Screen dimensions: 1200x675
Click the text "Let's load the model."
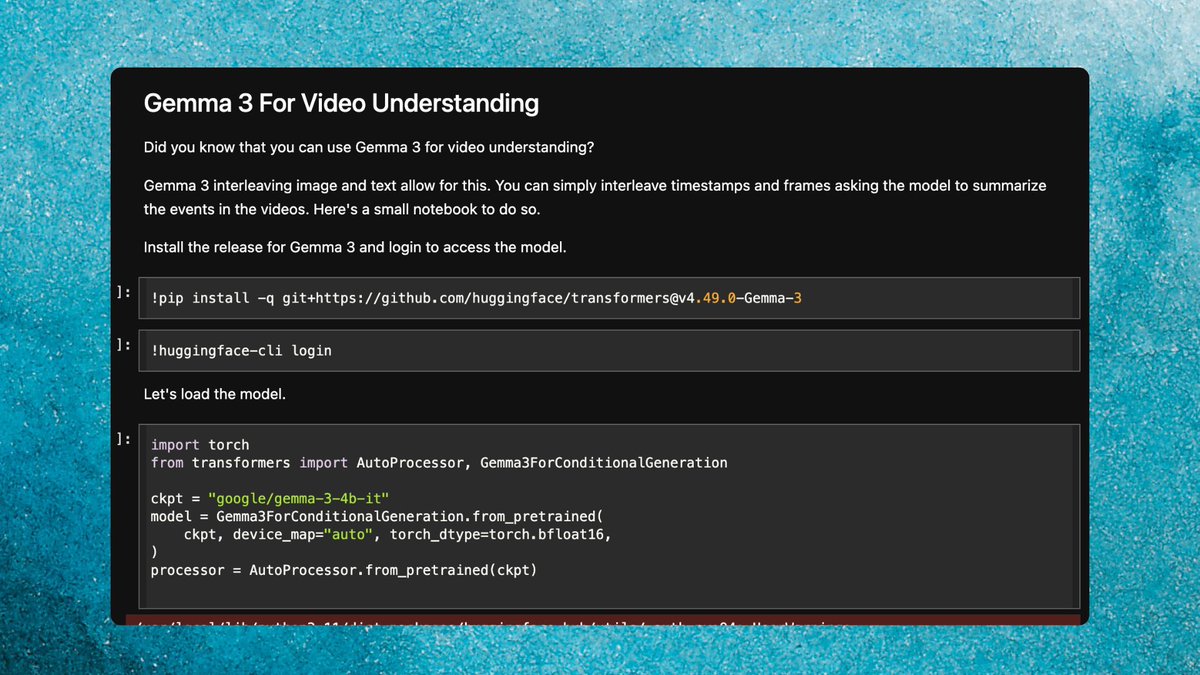[x=215, y=394]
